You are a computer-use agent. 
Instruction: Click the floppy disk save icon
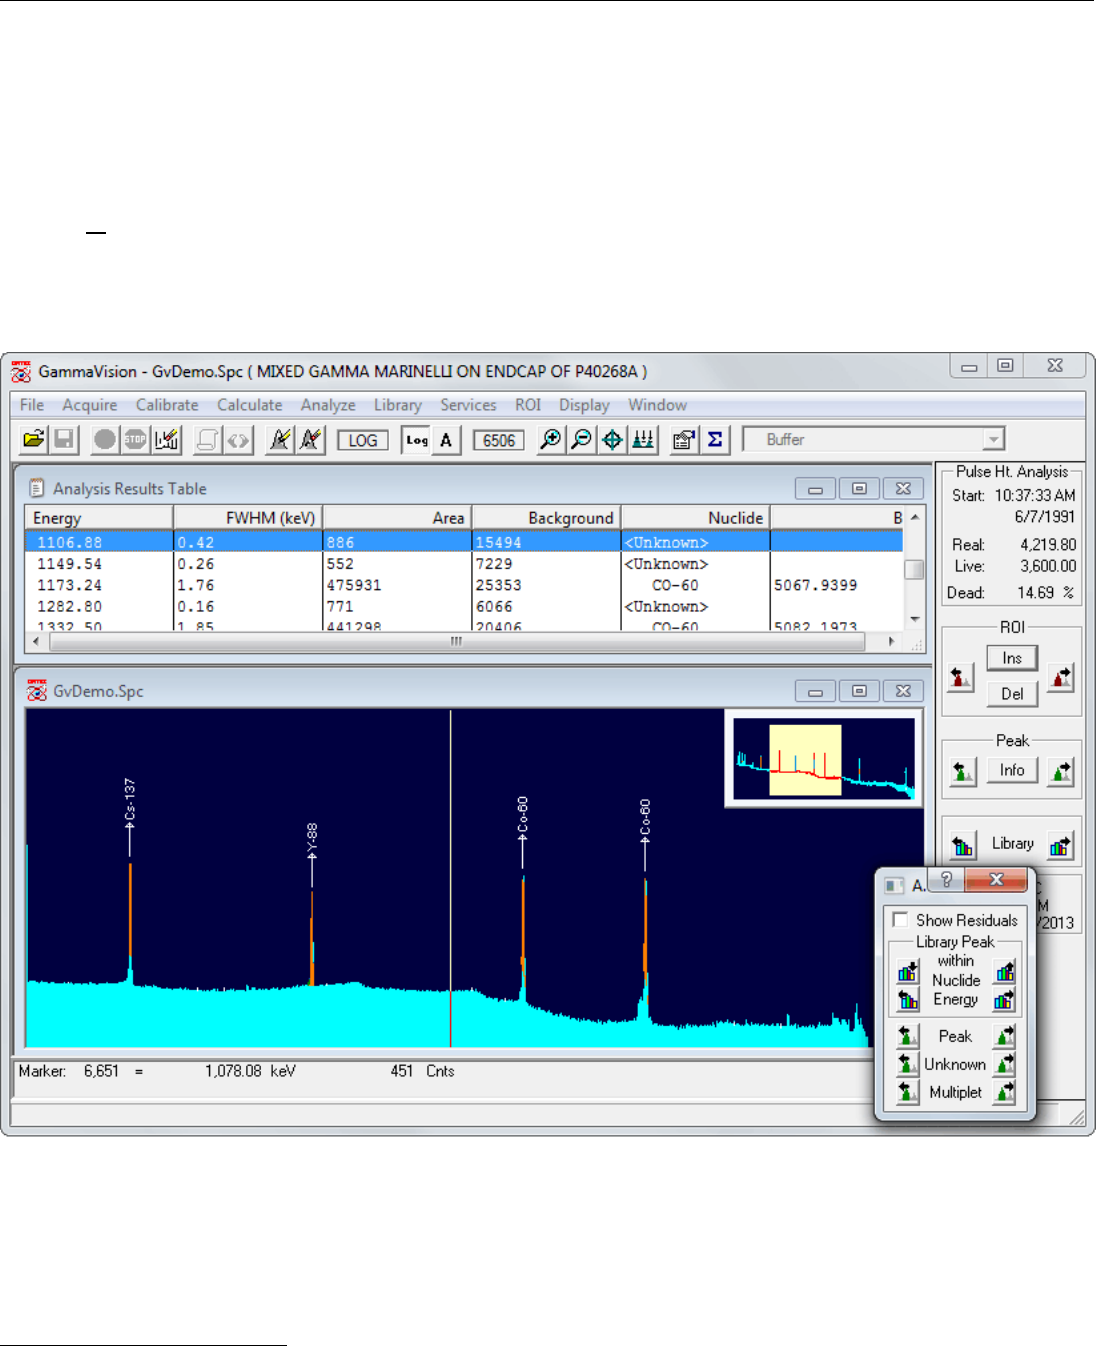[x=64, y=440]
